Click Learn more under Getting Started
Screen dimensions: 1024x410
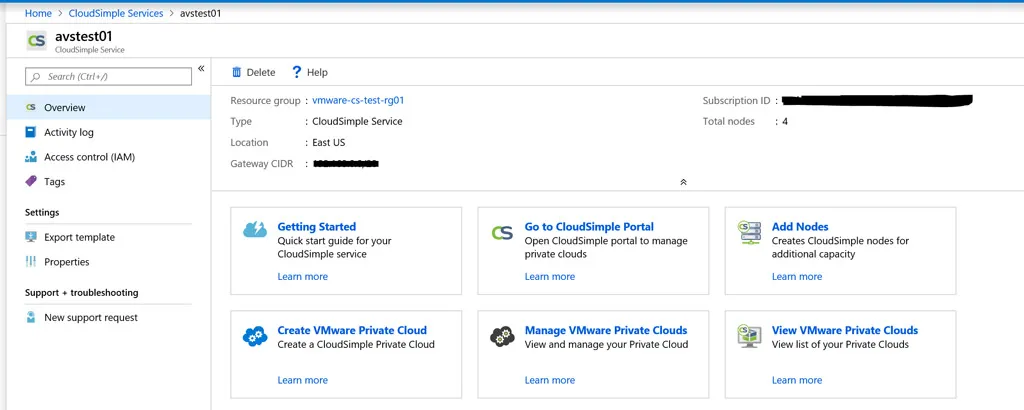pyautogui.click(x=302, y=276)
